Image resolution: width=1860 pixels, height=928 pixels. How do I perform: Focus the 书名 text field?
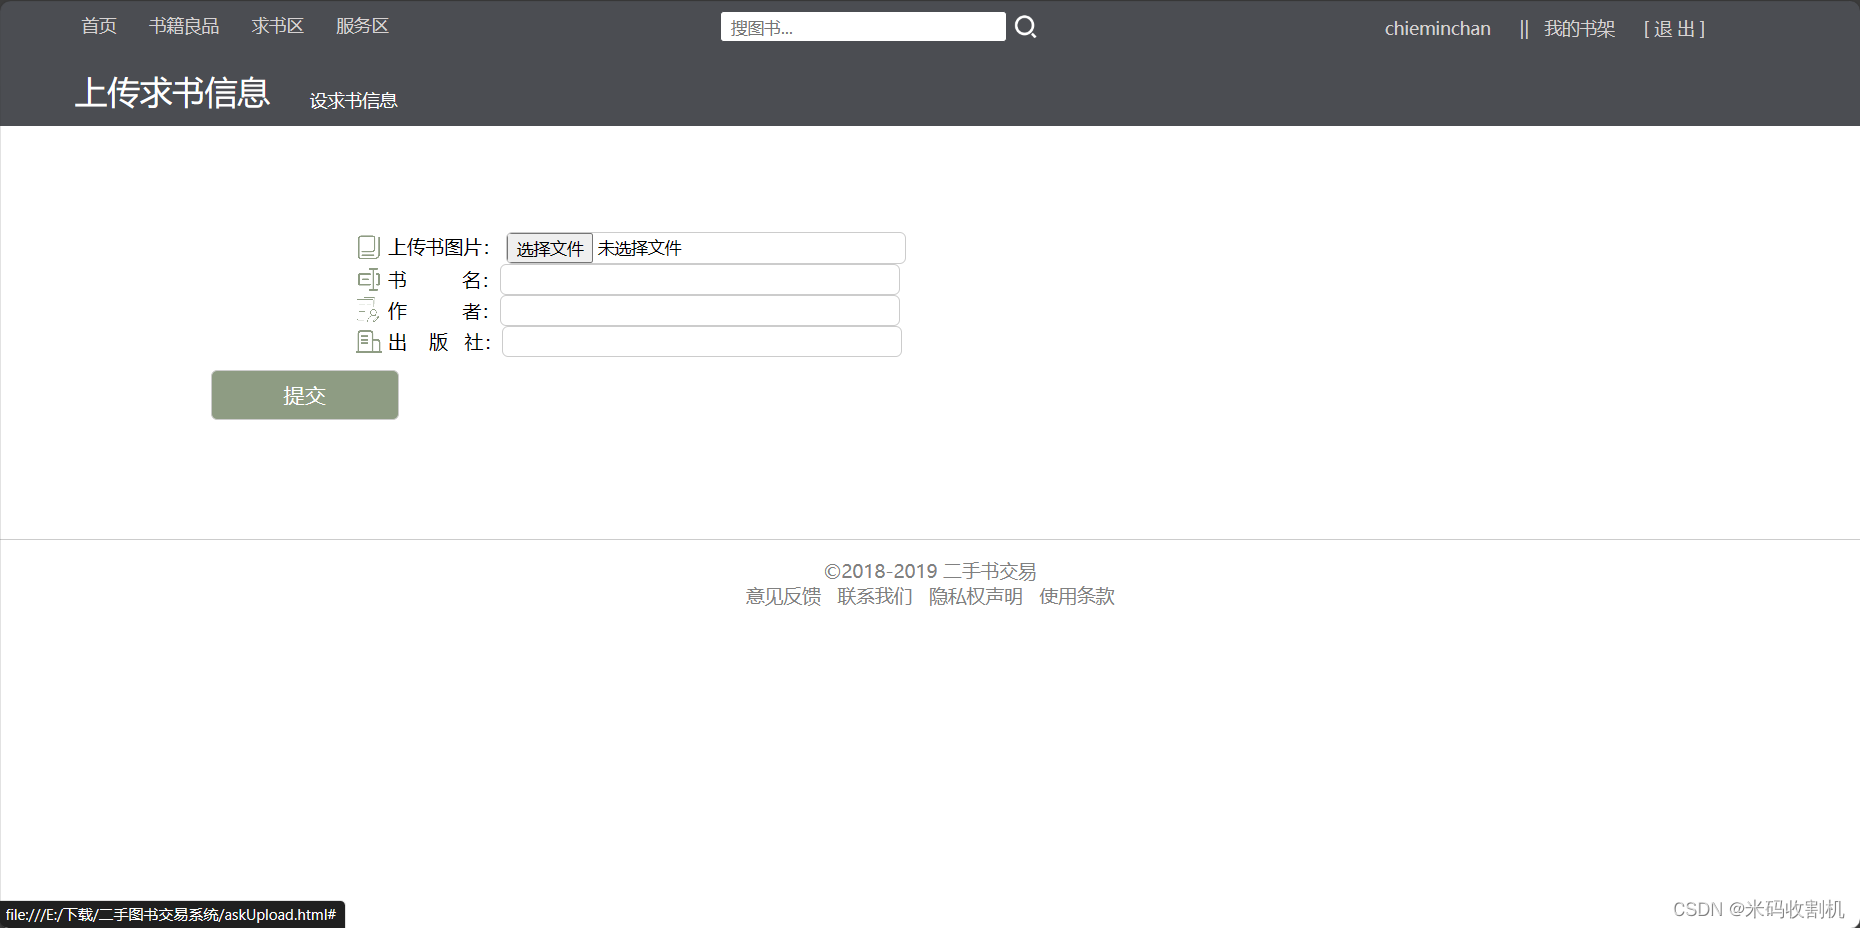pyautogui.click(x=700, y=280)
